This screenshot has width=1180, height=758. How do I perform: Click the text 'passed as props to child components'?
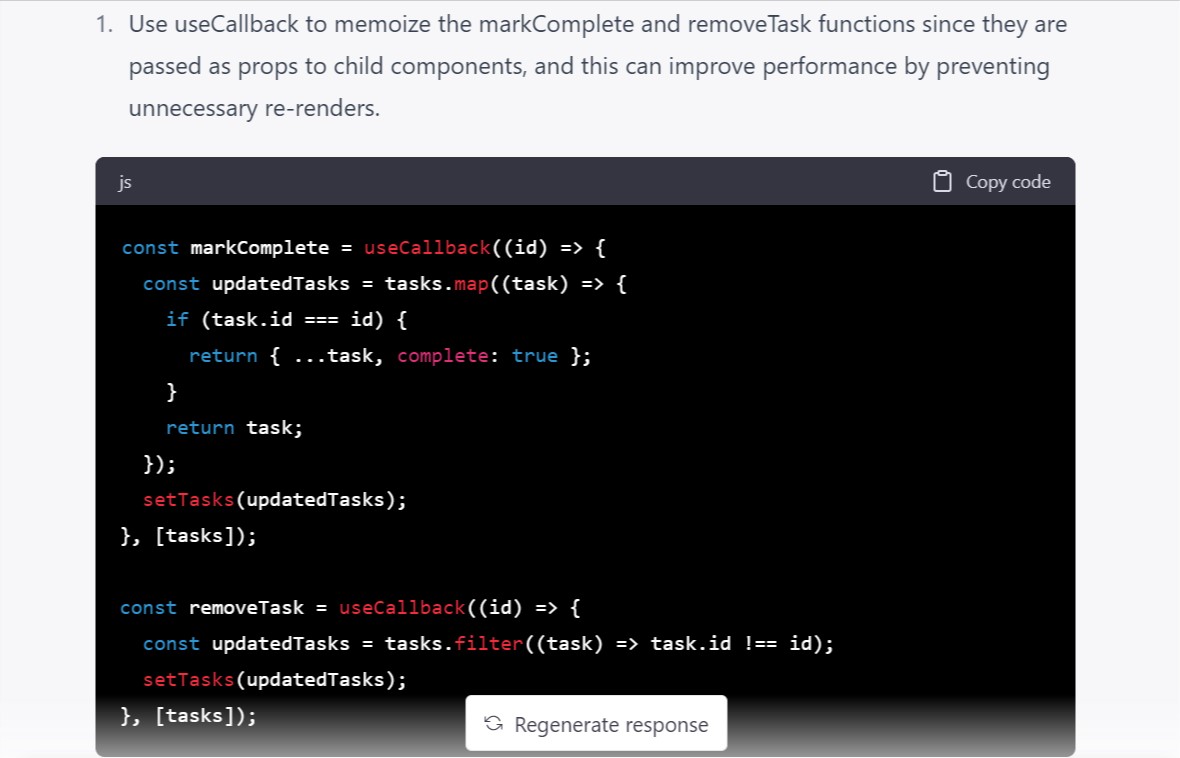click(x=326, y=66)
